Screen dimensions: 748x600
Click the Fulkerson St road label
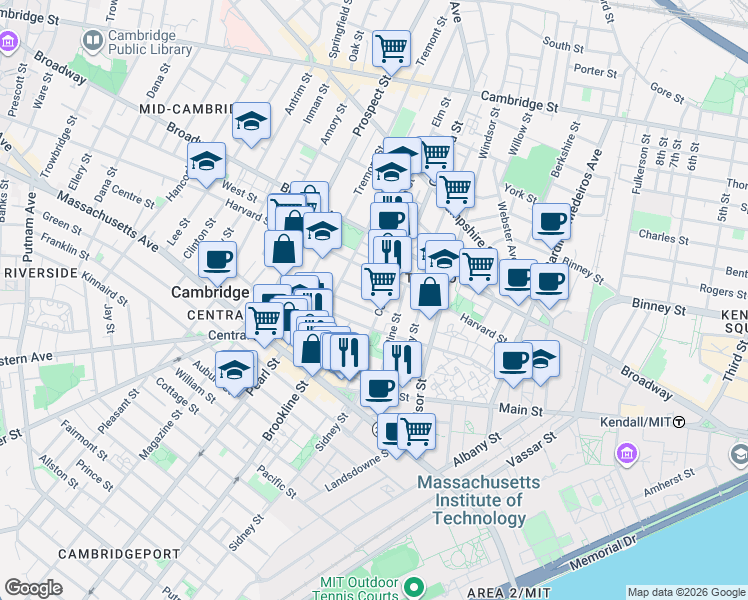(x=641, y=164)
